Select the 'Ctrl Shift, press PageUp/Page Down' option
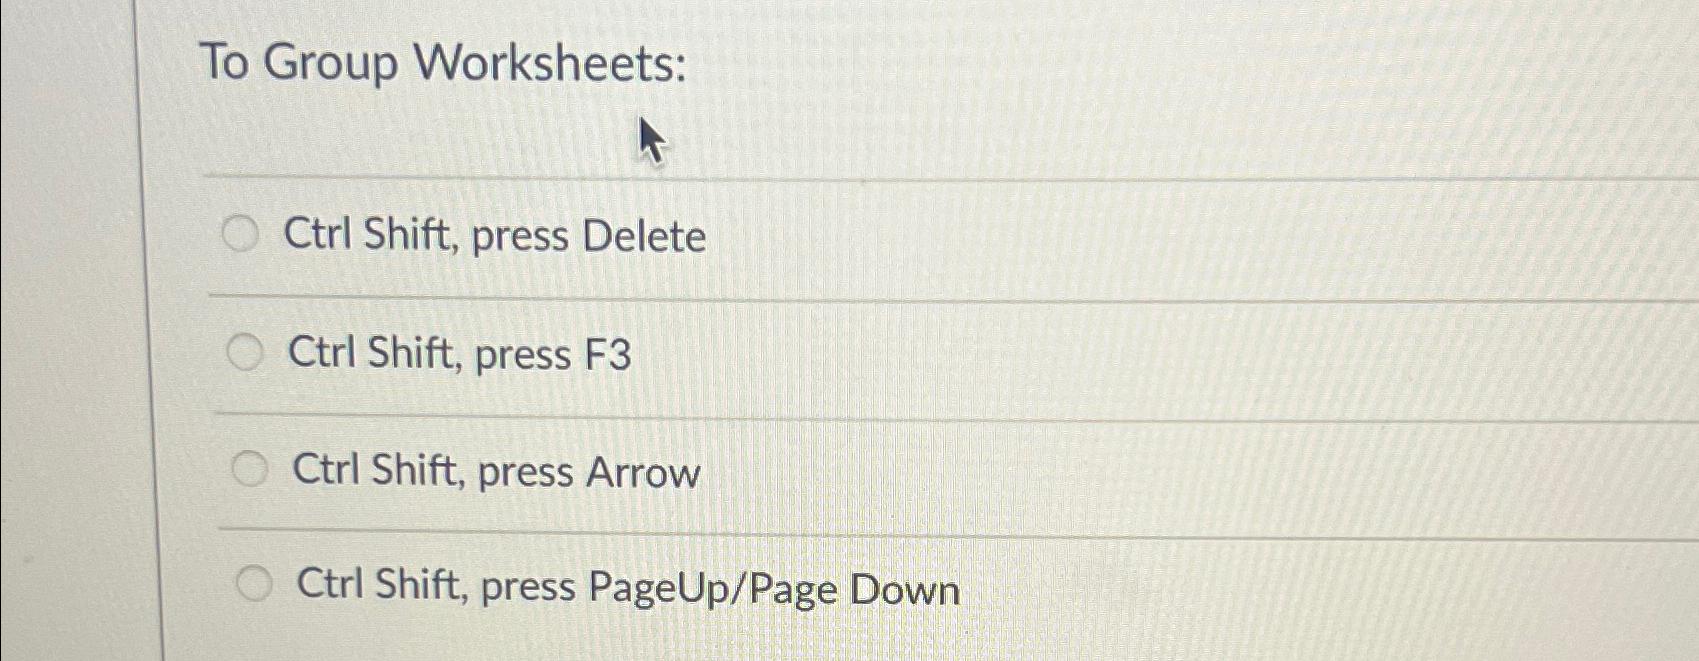The image size is (1699, 661). click(x=256, y=585)
